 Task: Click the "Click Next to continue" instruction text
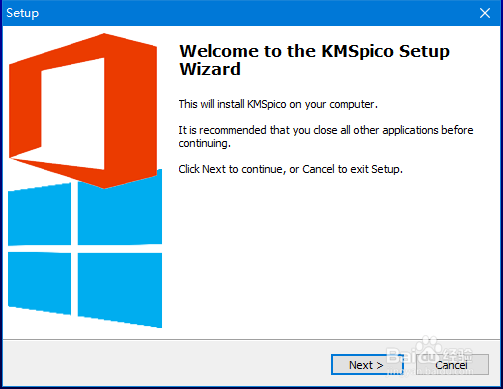coord(290,169)
